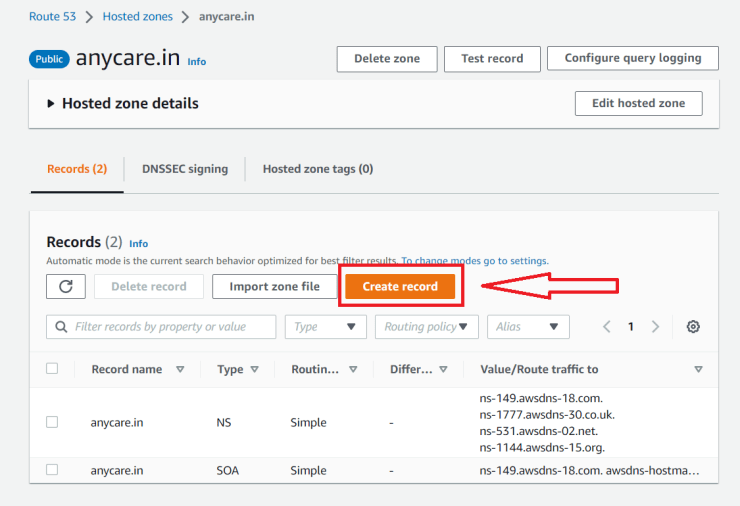
Task: Click page number 1 in pagination
Action: pos(631,327)
